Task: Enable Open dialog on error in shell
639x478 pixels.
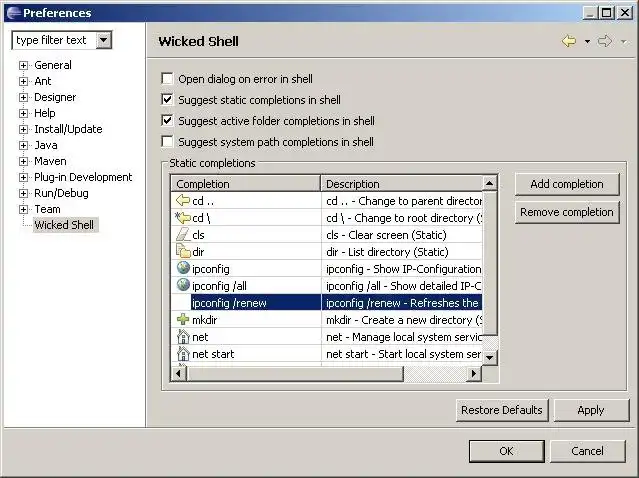Action: tap(167, 78)
